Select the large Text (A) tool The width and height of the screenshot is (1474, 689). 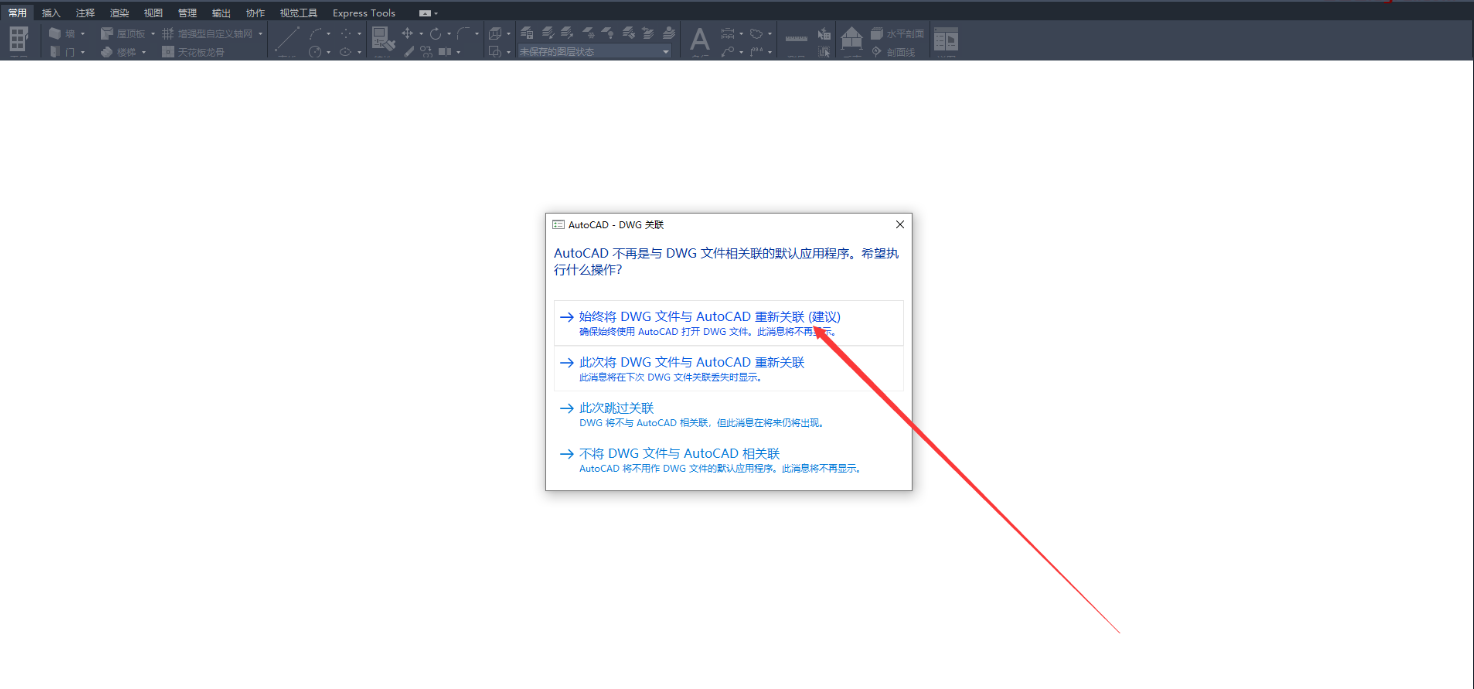pos(700,40)
